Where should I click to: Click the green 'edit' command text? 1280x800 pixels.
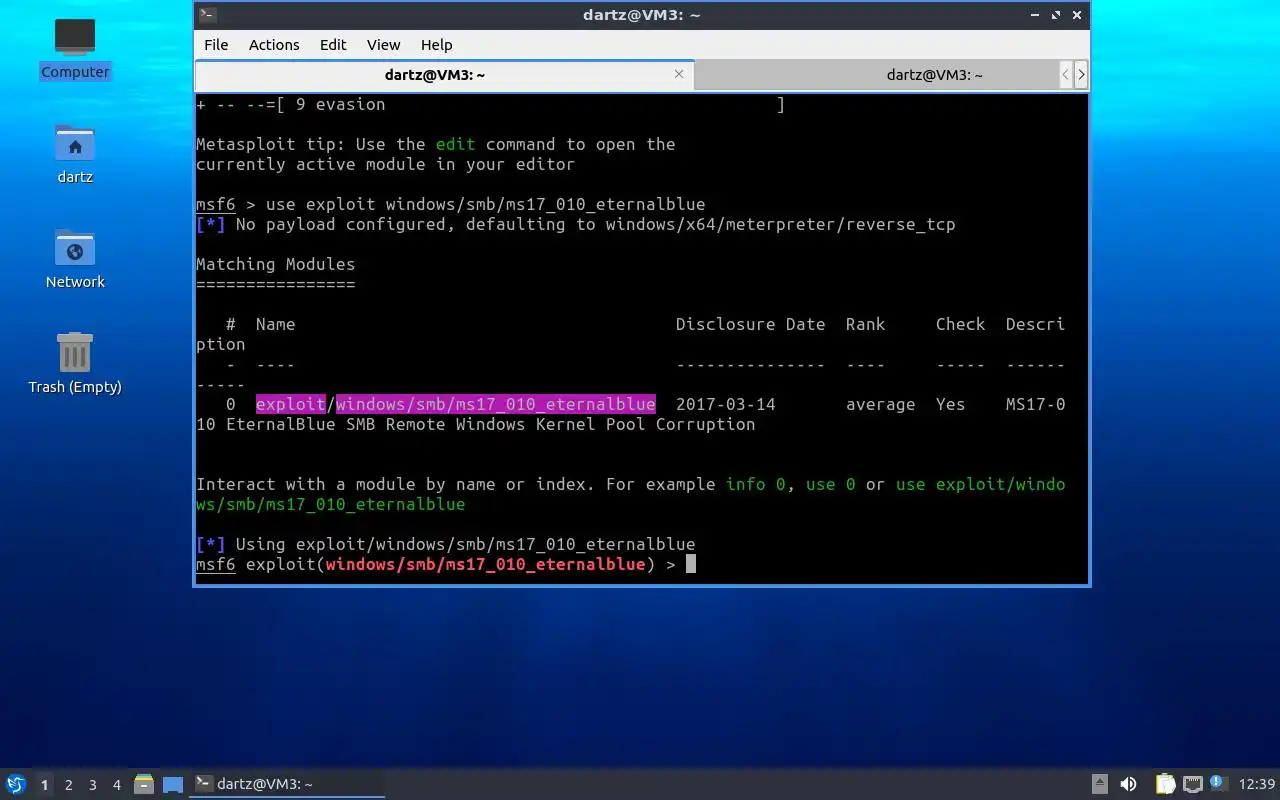pos(455,144)
